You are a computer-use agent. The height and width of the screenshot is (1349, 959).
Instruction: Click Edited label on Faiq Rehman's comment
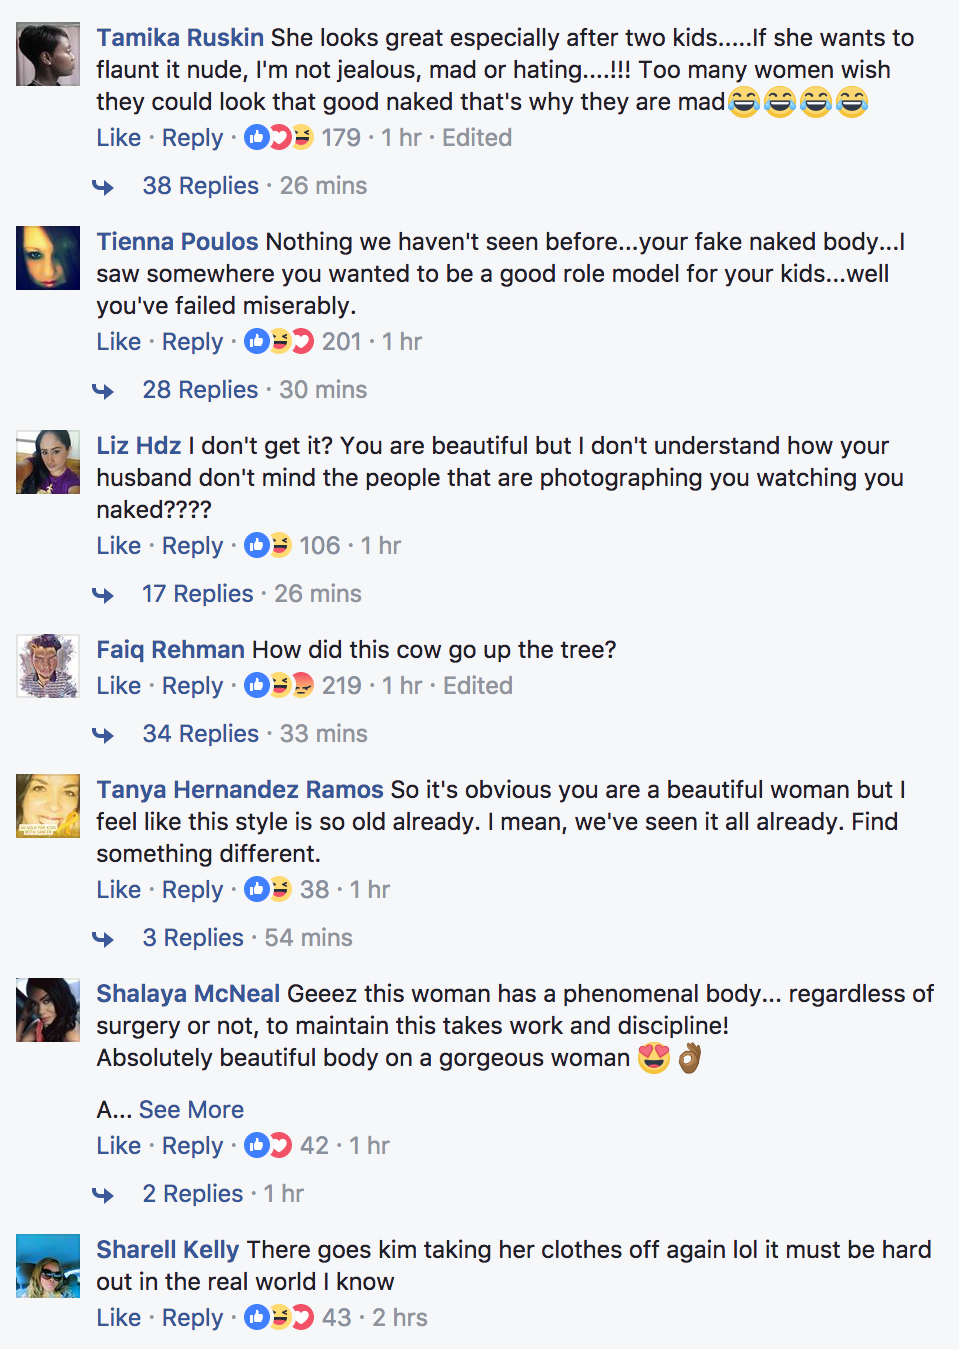[478, 686]
